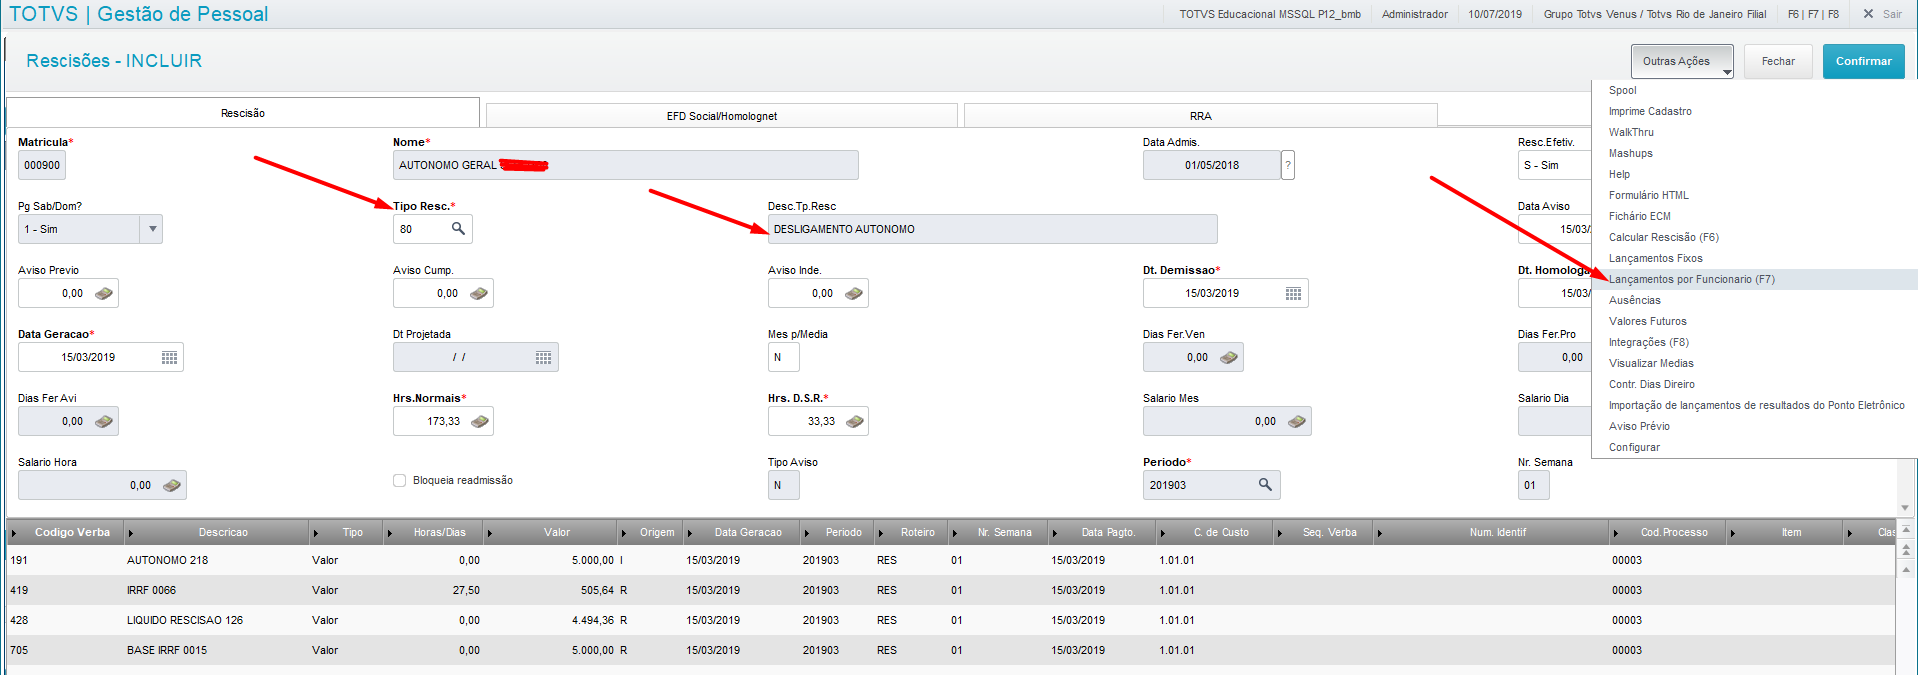Image resolution: width=1918 pixels, height=675 pixels.
Task: Focus the Mes p/Media input field
Action: pyautogui.click(x=783, y=357)
